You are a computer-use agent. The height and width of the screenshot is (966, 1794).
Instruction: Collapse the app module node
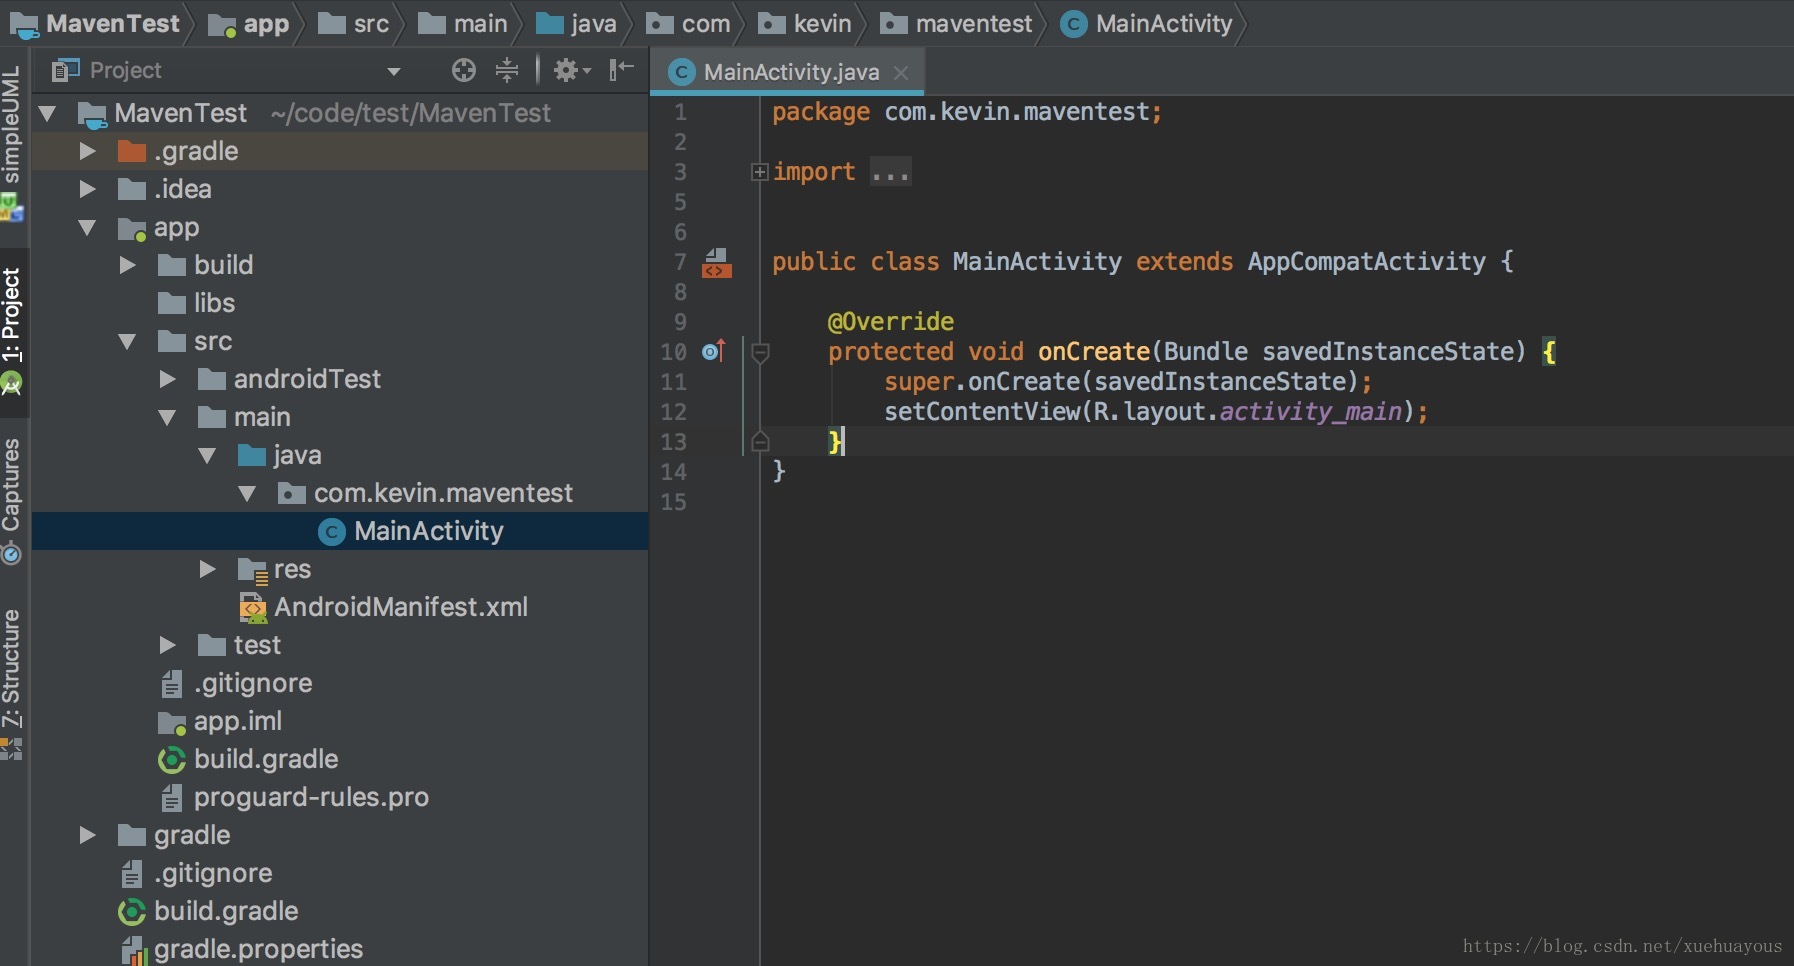pos(87,228)
